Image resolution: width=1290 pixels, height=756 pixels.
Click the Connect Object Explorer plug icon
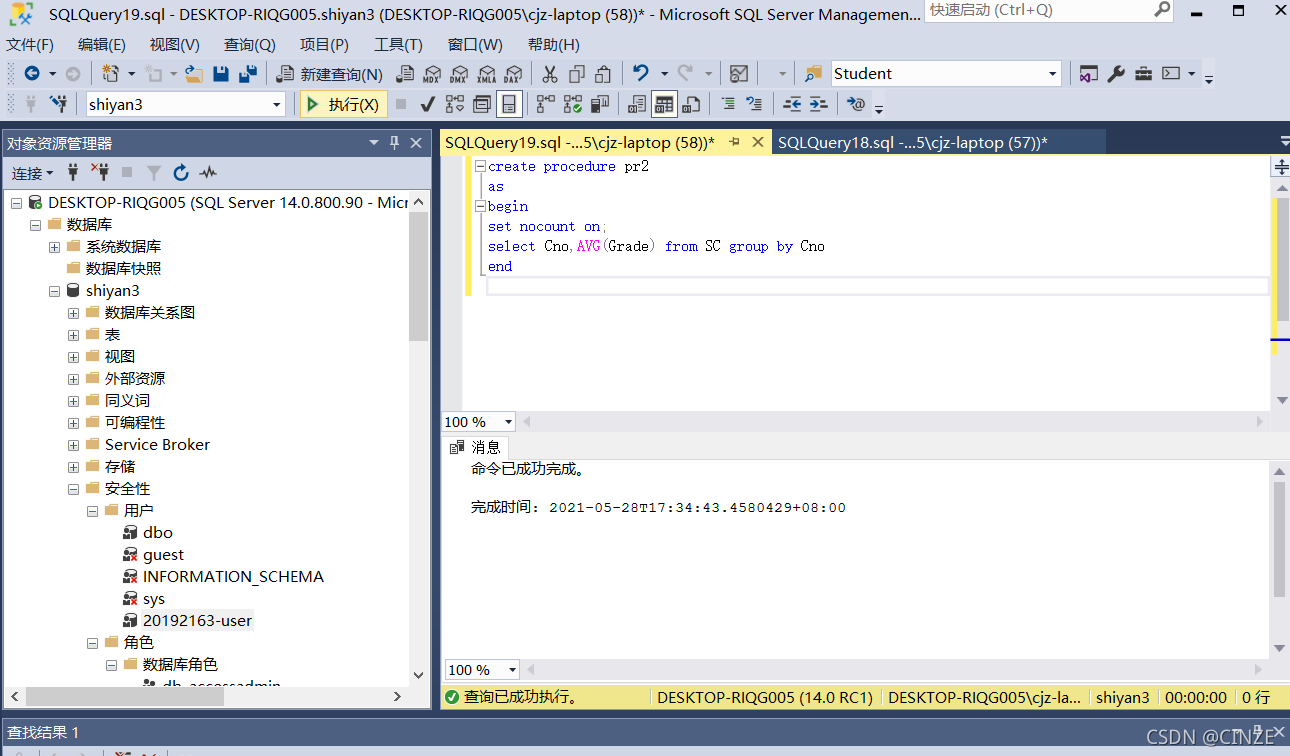pos(73,173)
